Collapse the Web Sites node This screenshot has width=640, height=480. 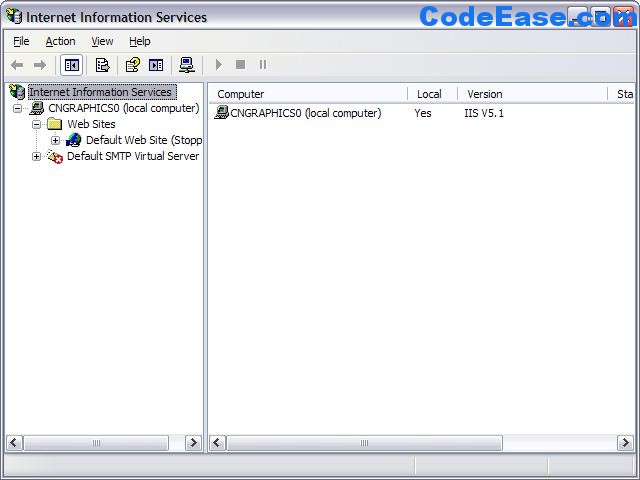tap(36, 124)
